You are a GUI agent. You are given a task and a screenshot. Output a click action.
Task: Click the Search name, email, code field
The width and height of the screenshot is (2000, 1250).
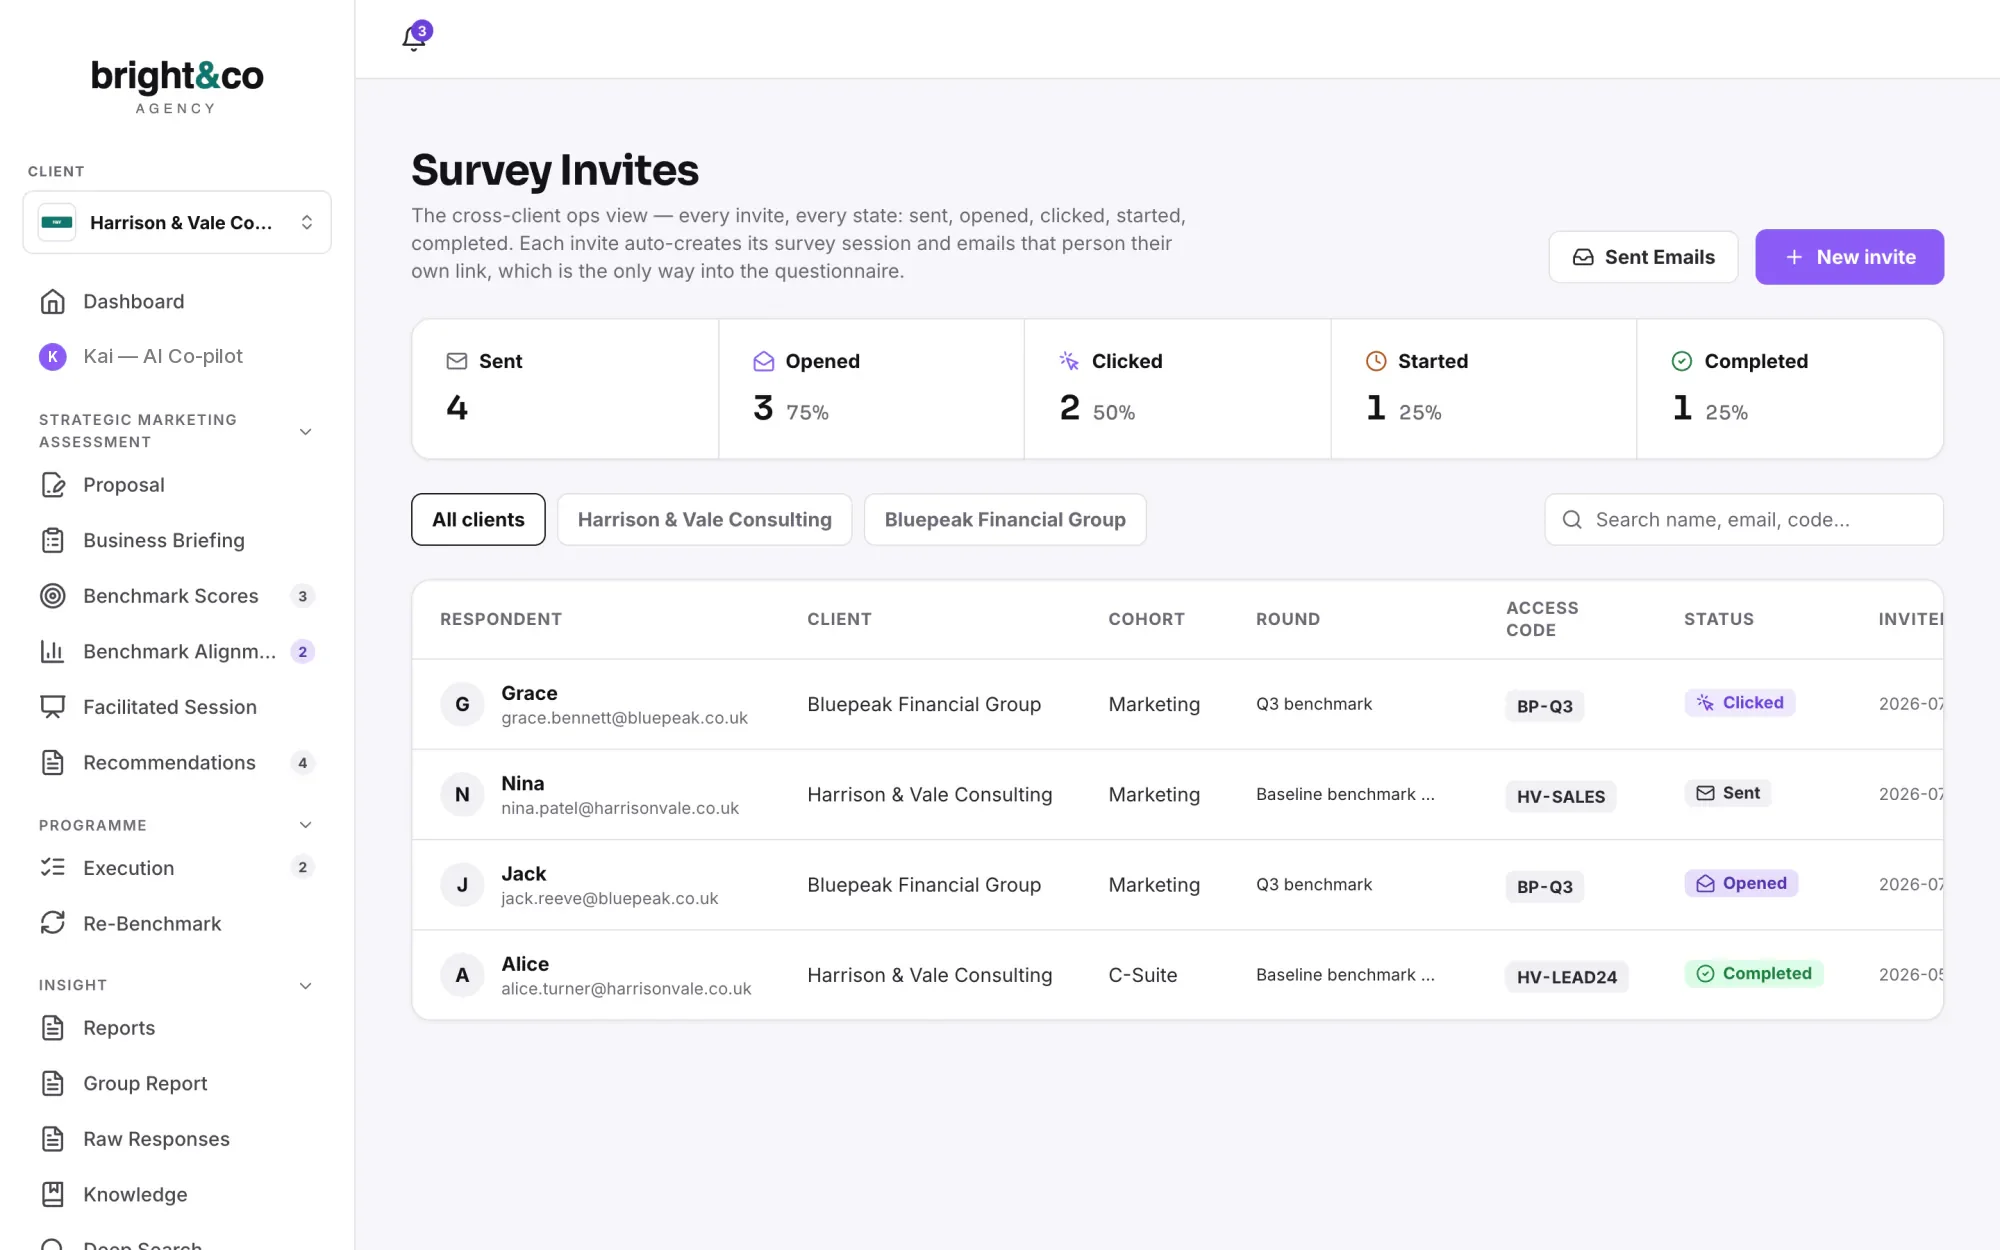click(1744, 520)
